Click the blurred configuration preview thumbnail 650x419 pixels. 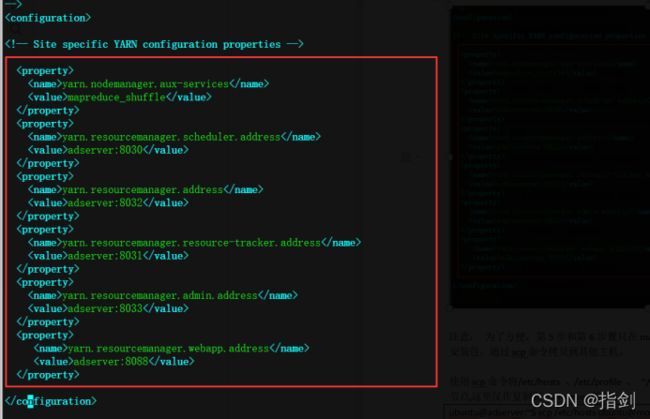click(550, 157)
